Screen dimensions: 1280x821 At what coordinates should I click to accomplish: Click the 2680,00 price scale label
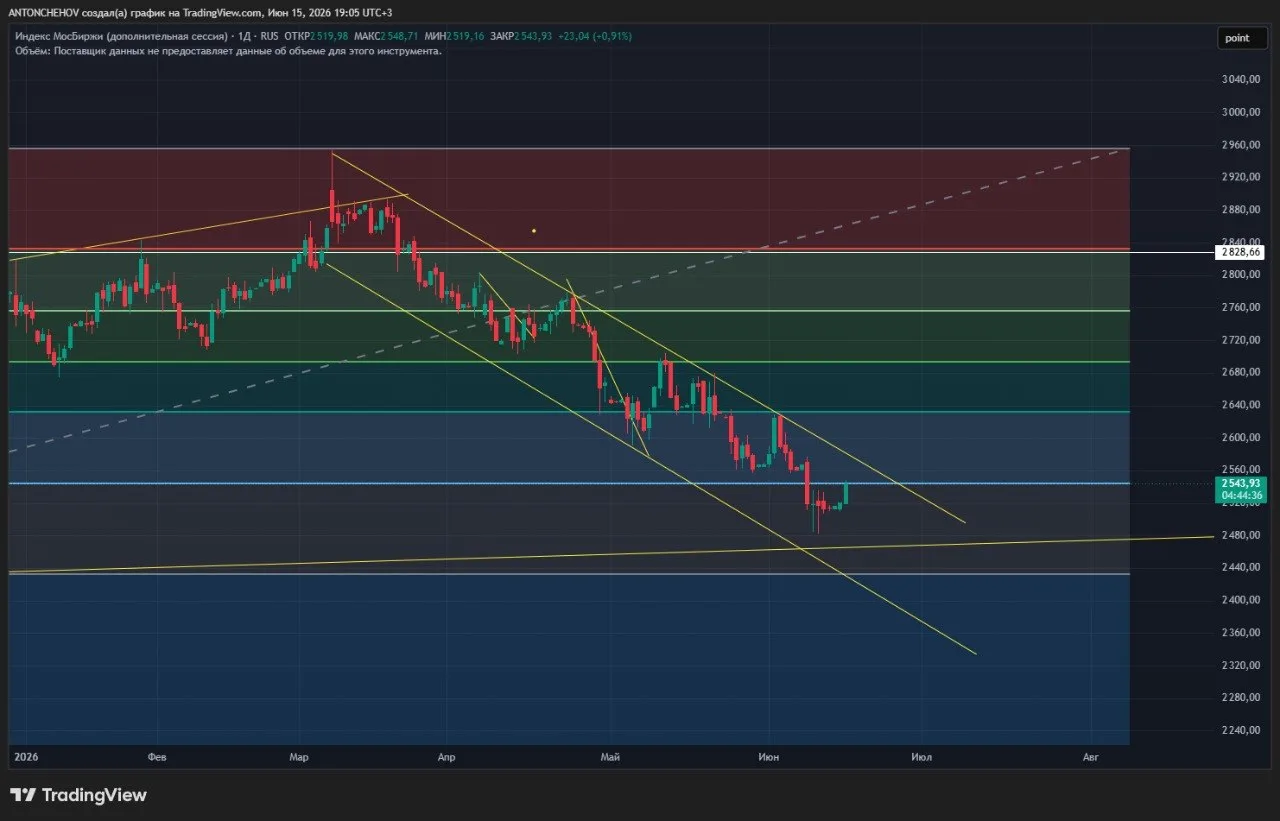click(x=1243, y=372)
